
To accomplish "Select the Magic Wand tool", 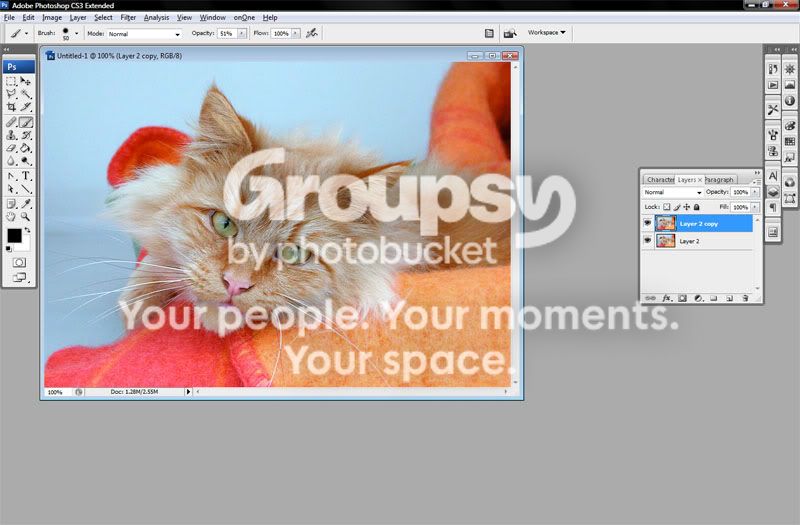I will point(26,94).
